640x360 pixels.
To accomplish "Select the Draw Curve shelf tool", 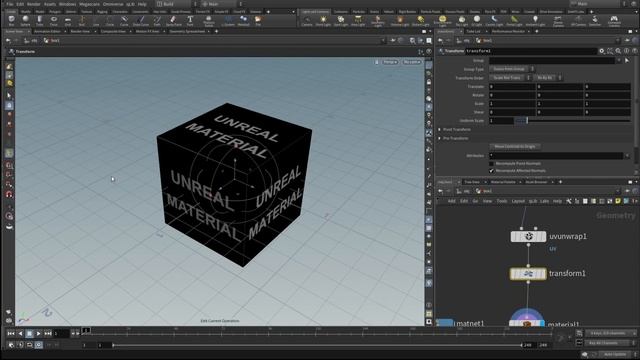I will 141,21.
